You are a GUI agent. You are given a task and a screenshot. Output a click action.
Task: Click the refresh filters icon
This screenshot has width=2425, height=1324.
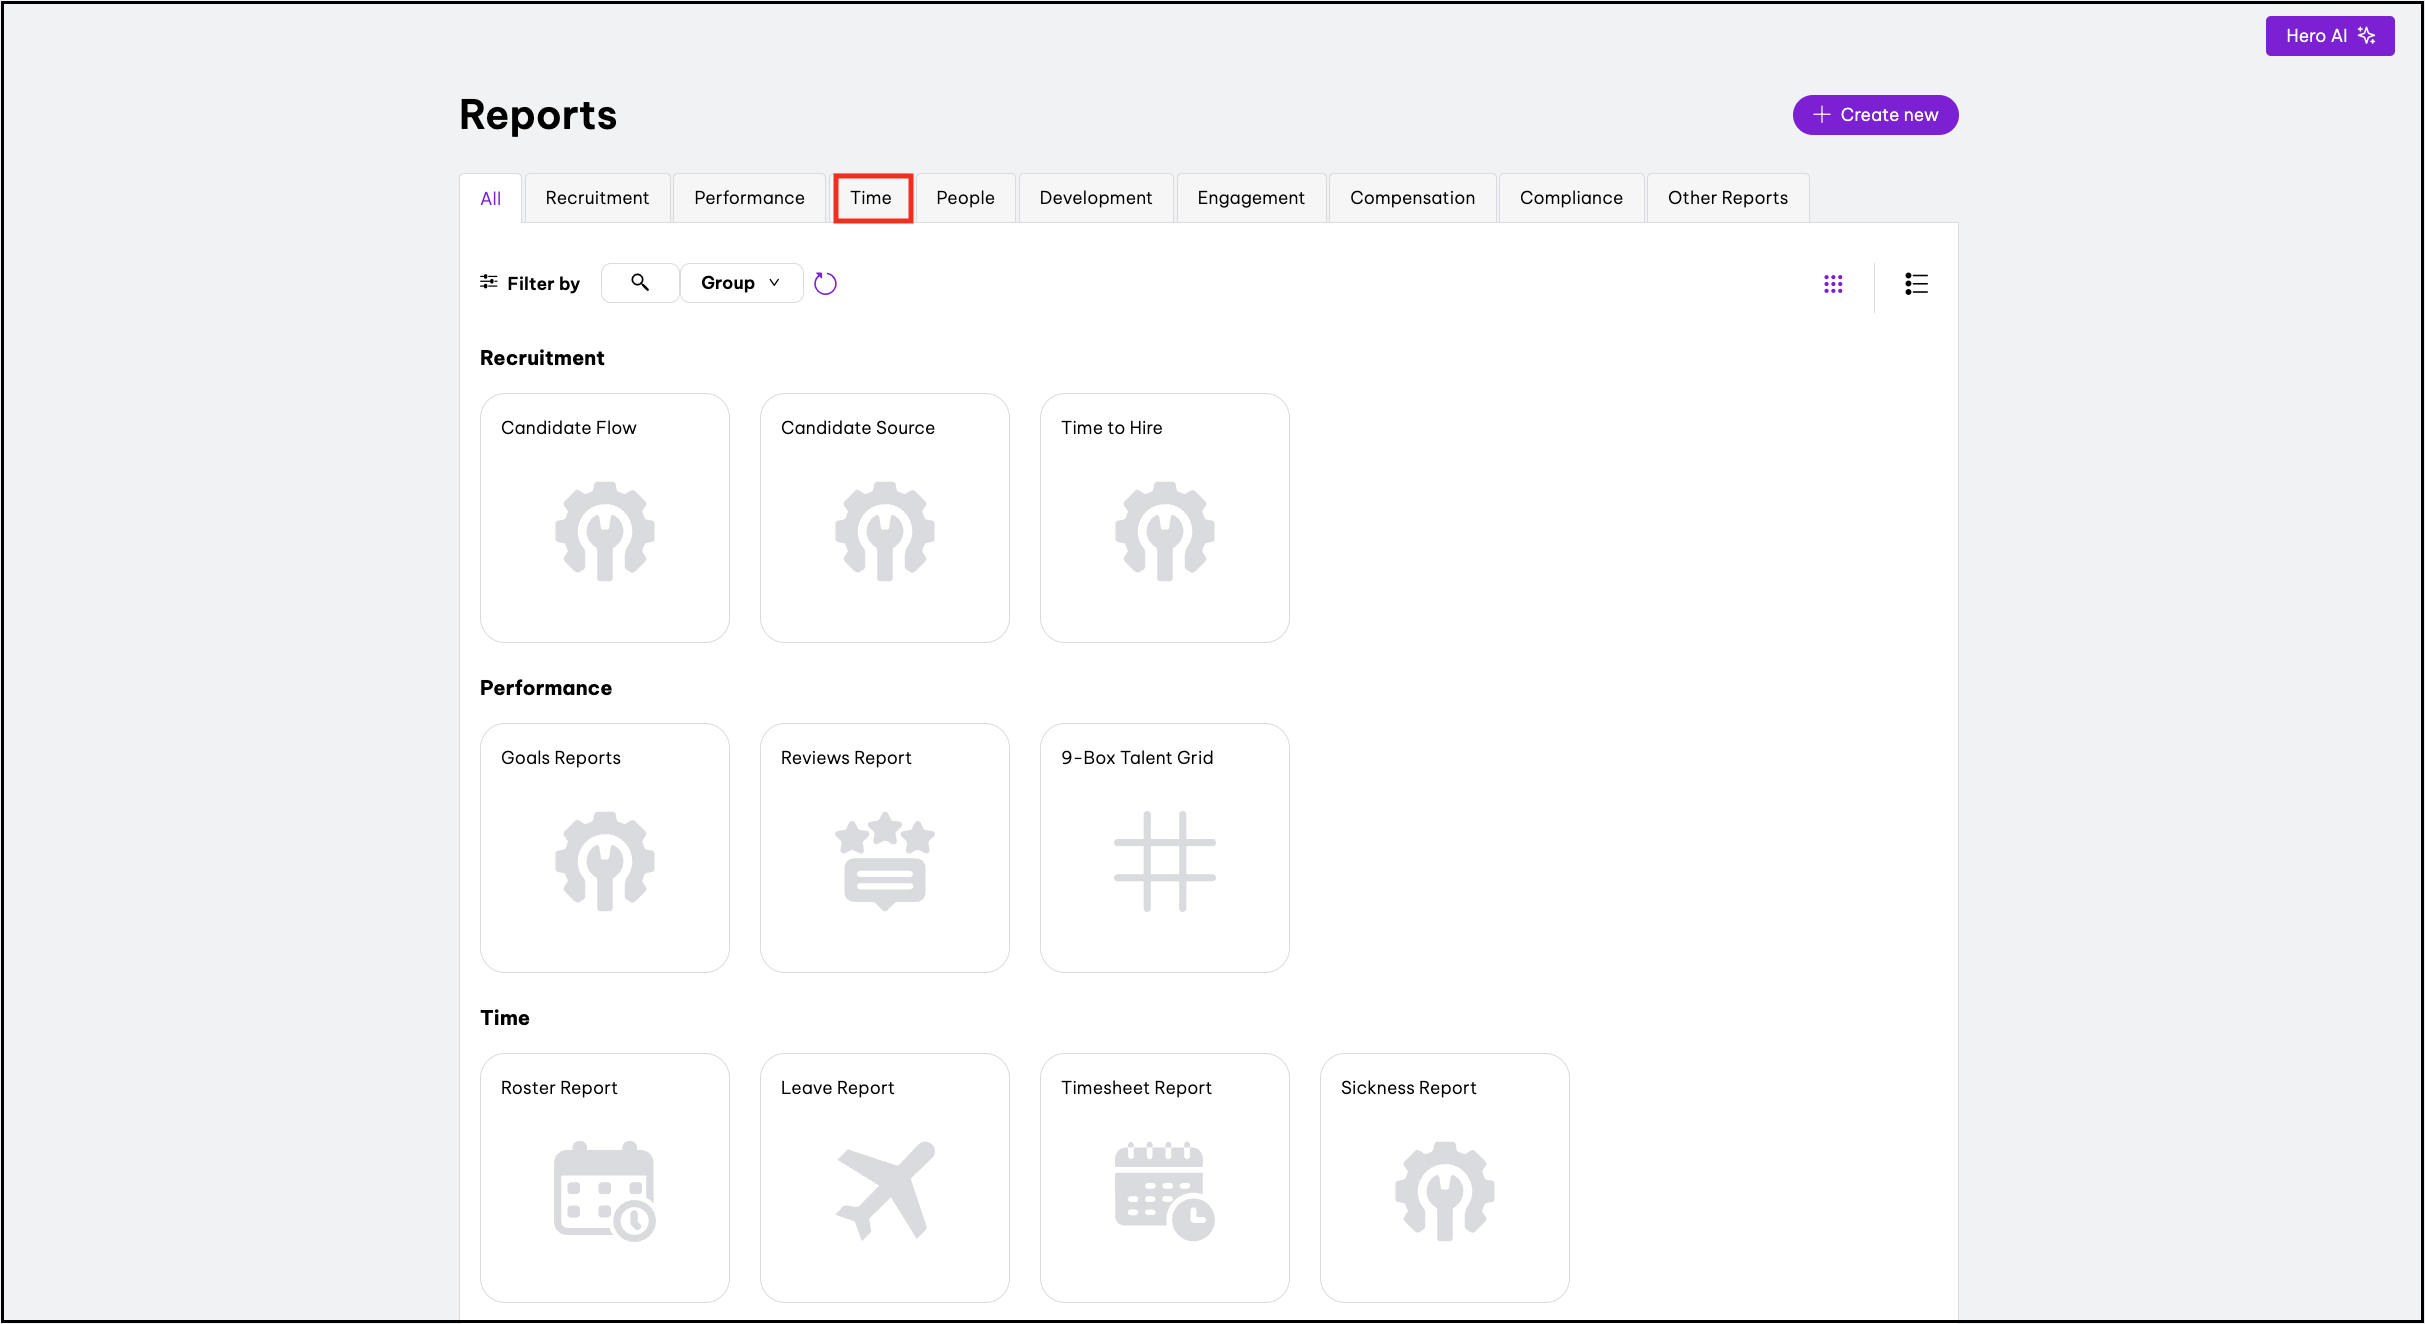(x=825, y=284)
